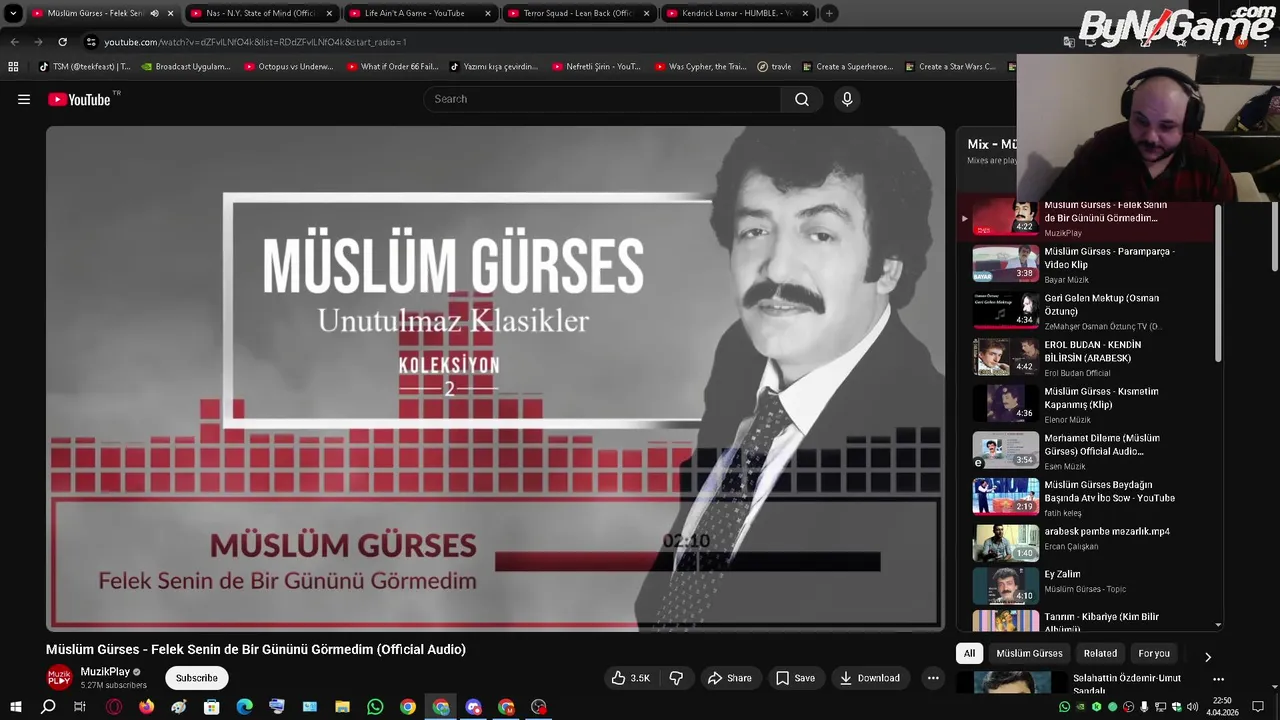The width and height of the screenshot is (1280, 720).
Task: Open a new browser tab
Action: [829, 13]
